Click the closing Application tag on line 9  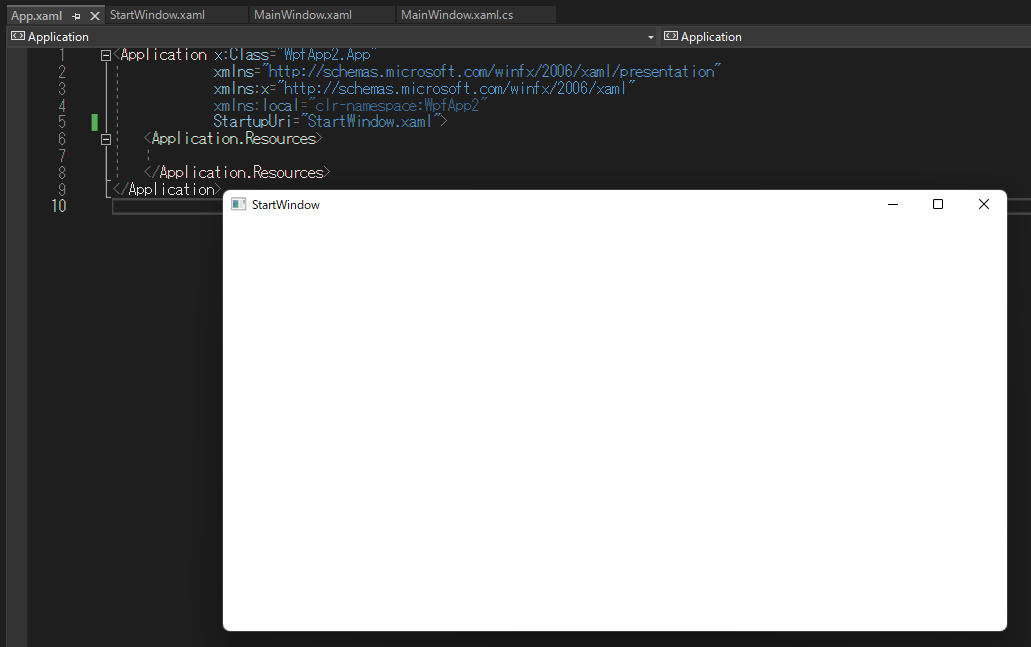point(167,188)
